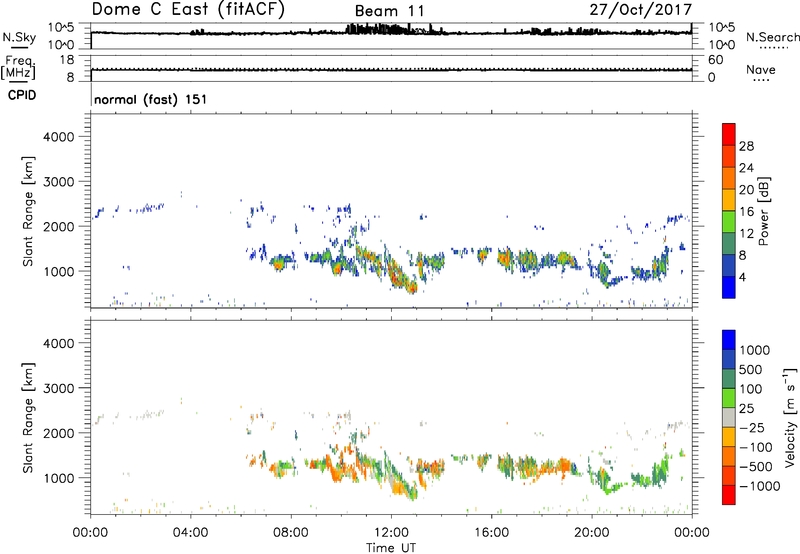
Task: Click "Slant Range [km]" label of the velocity panel
Action: click(28, 418)
